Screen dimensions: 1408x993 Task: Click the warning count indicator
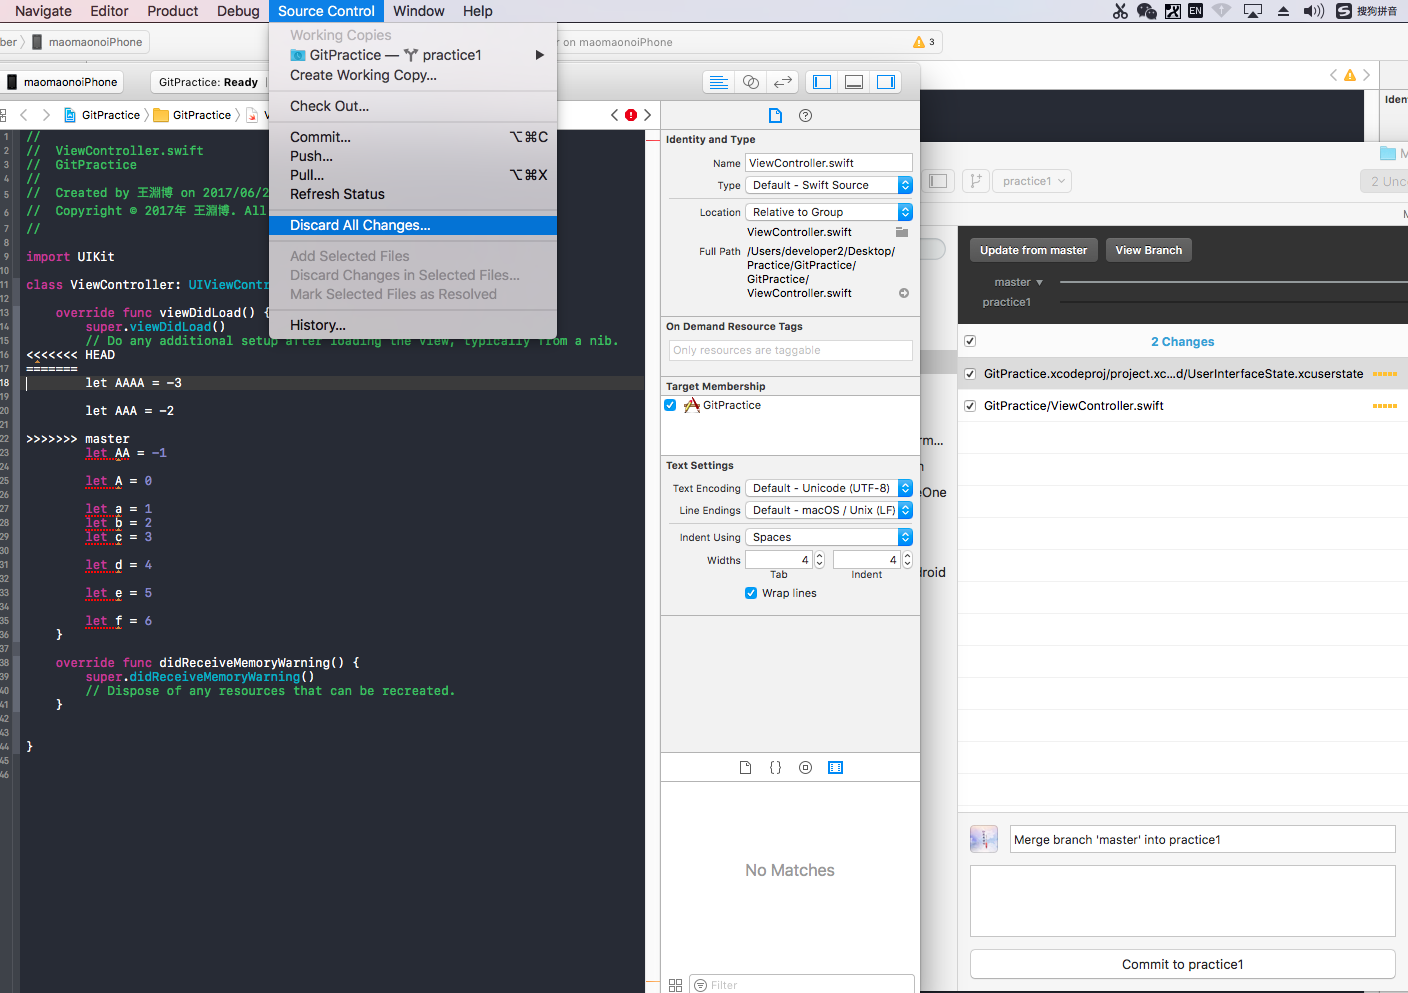(x=924, y=42)
